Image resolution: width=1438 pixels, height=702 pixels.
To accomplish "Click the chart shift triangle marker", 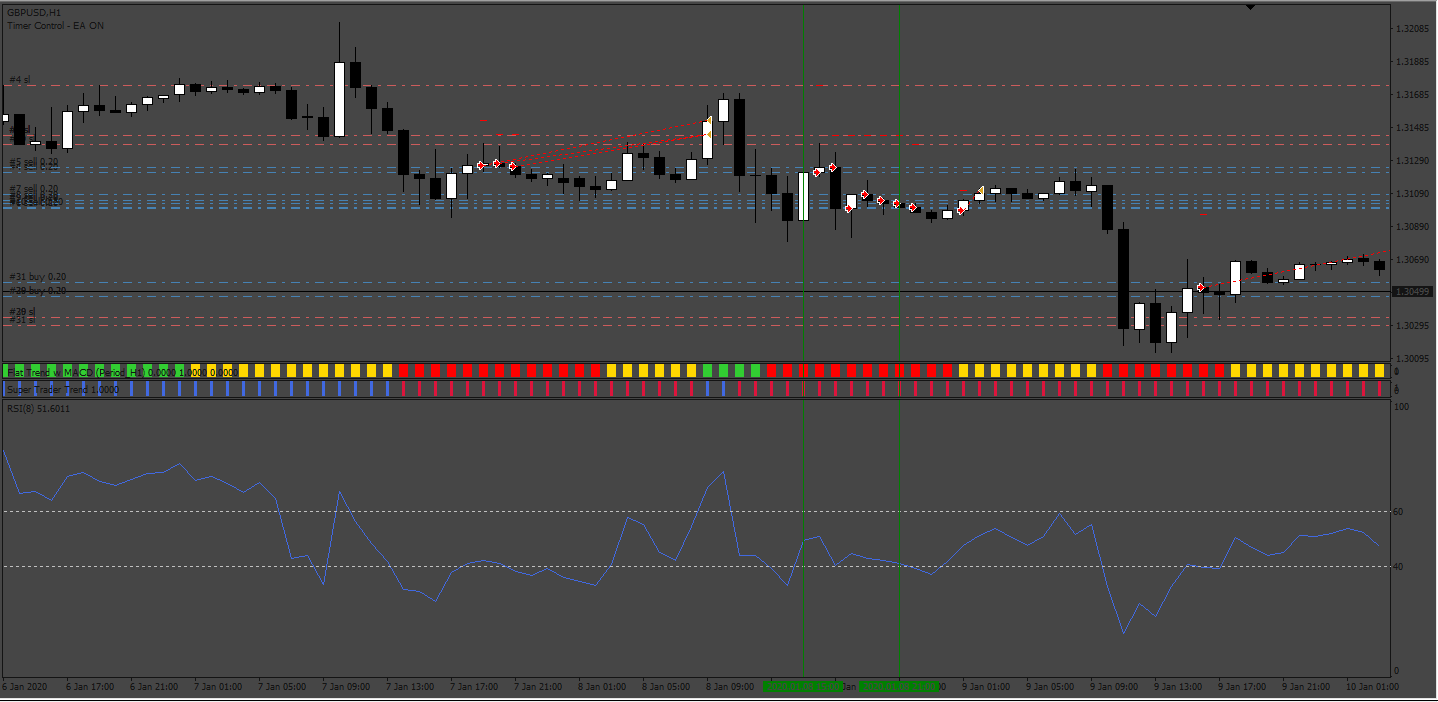I will coord(1249,8).
